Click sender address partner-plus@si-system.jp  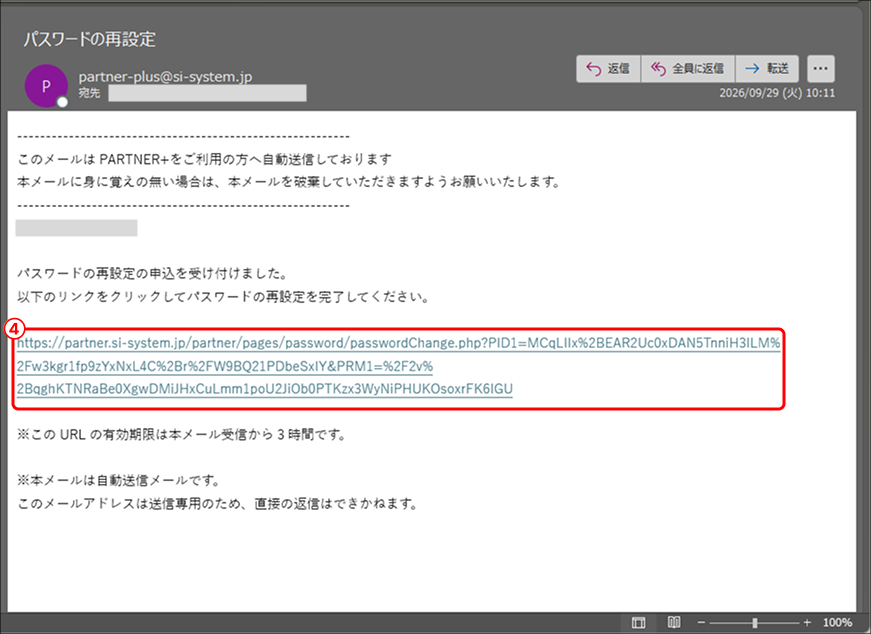[165, 77]
